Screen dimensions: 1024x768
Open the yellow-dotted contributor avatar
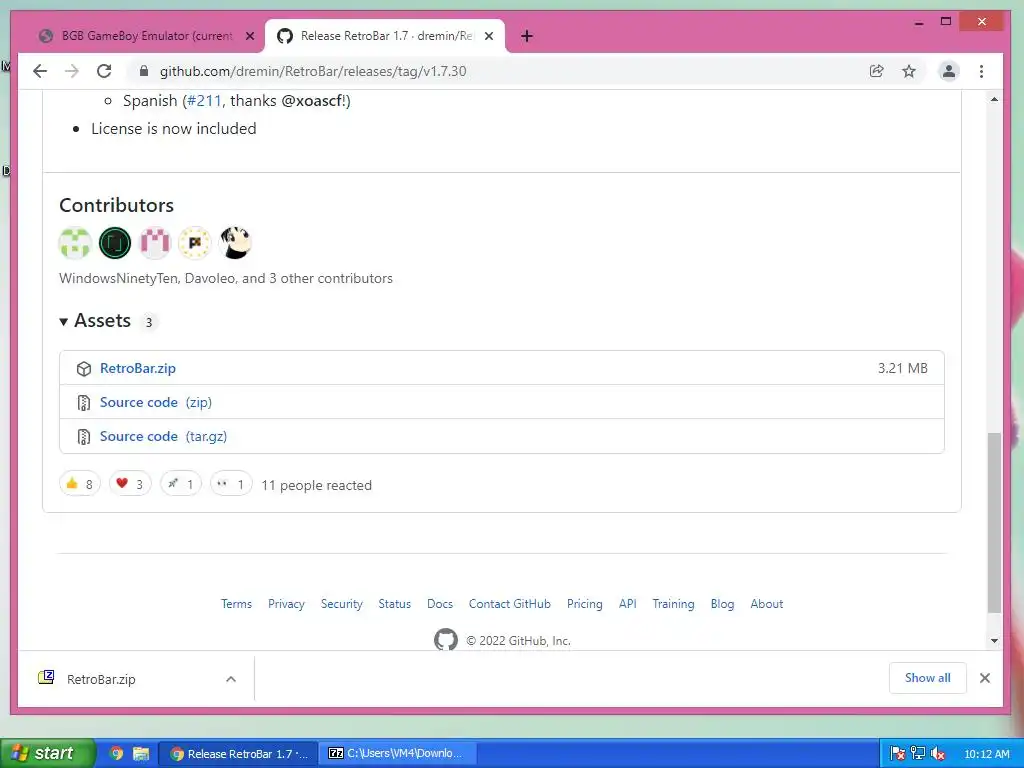tap(195, 243)
